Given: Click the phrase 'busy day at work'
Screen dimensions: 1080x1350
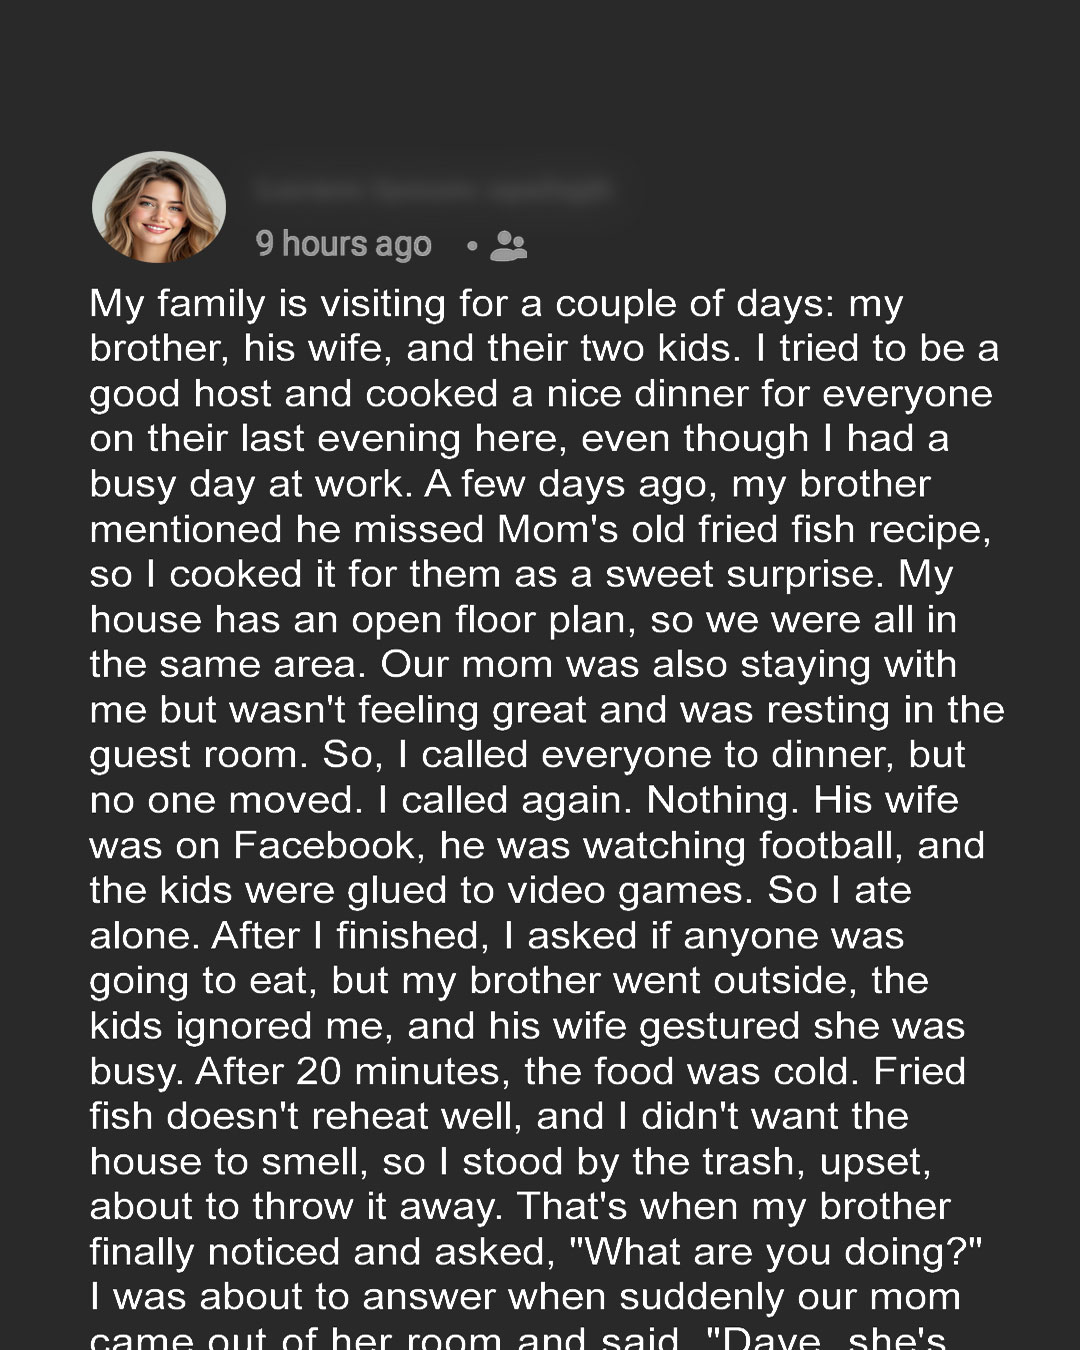Looking at the screenshot, I should 250,485.
